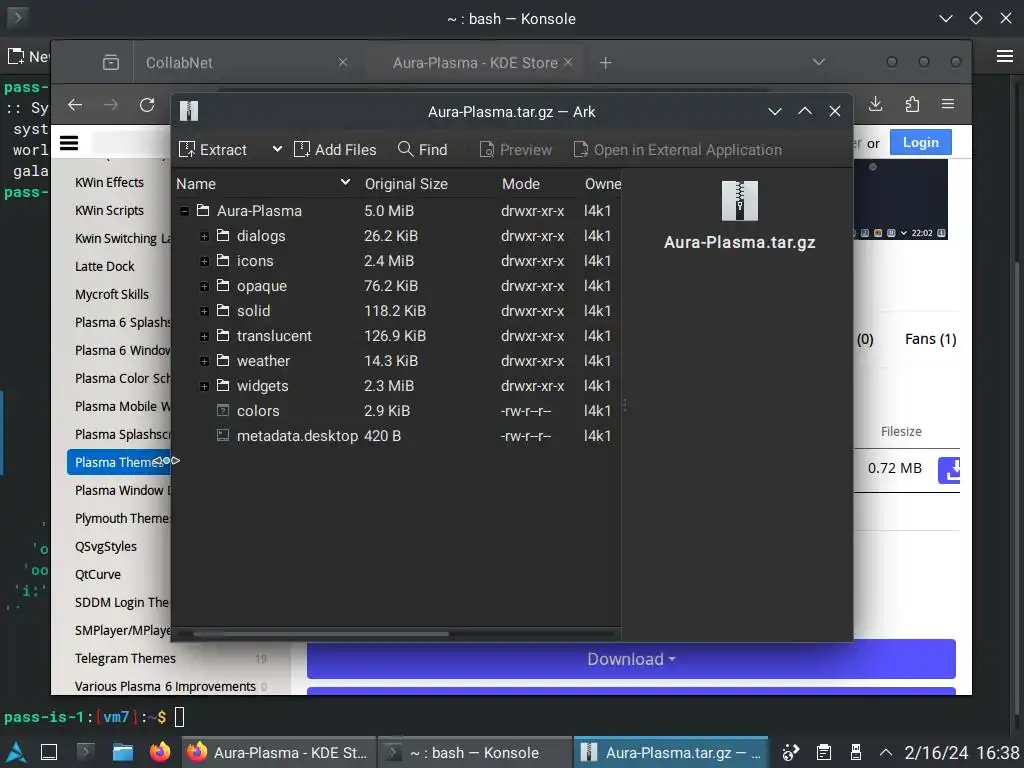The height and width of the screenshot is (768, 1024).
Task: Click the Fans (1) tab
Action: coord(931,339)
